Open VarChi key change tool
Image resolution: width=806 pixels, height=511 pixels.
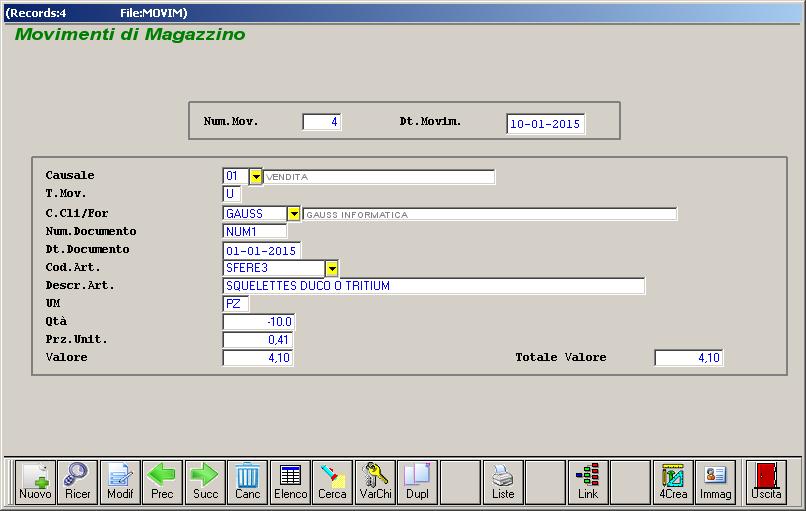[x=375, y=482]
